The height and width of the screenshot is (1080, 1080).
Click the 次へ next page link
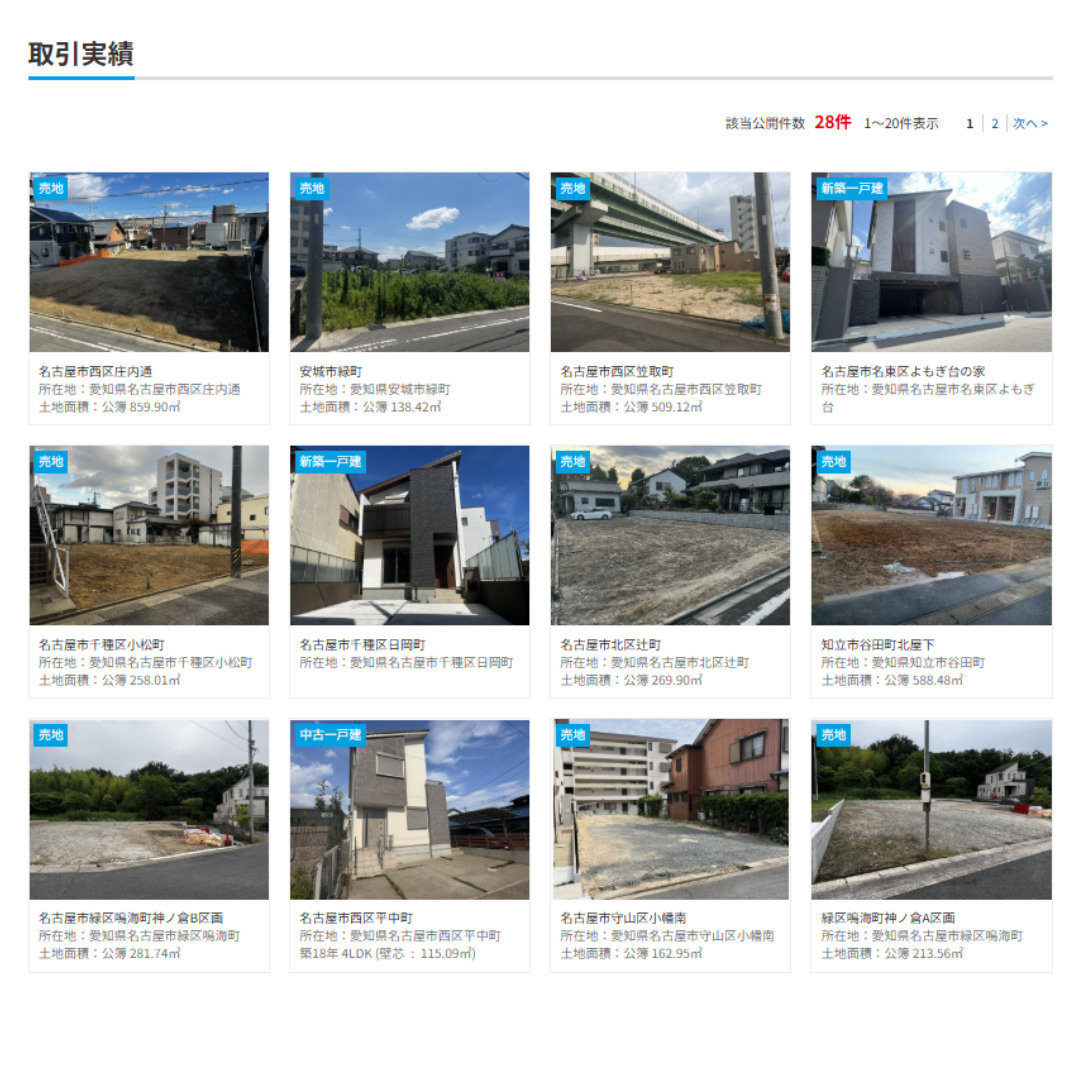[x=1030, y=124]
